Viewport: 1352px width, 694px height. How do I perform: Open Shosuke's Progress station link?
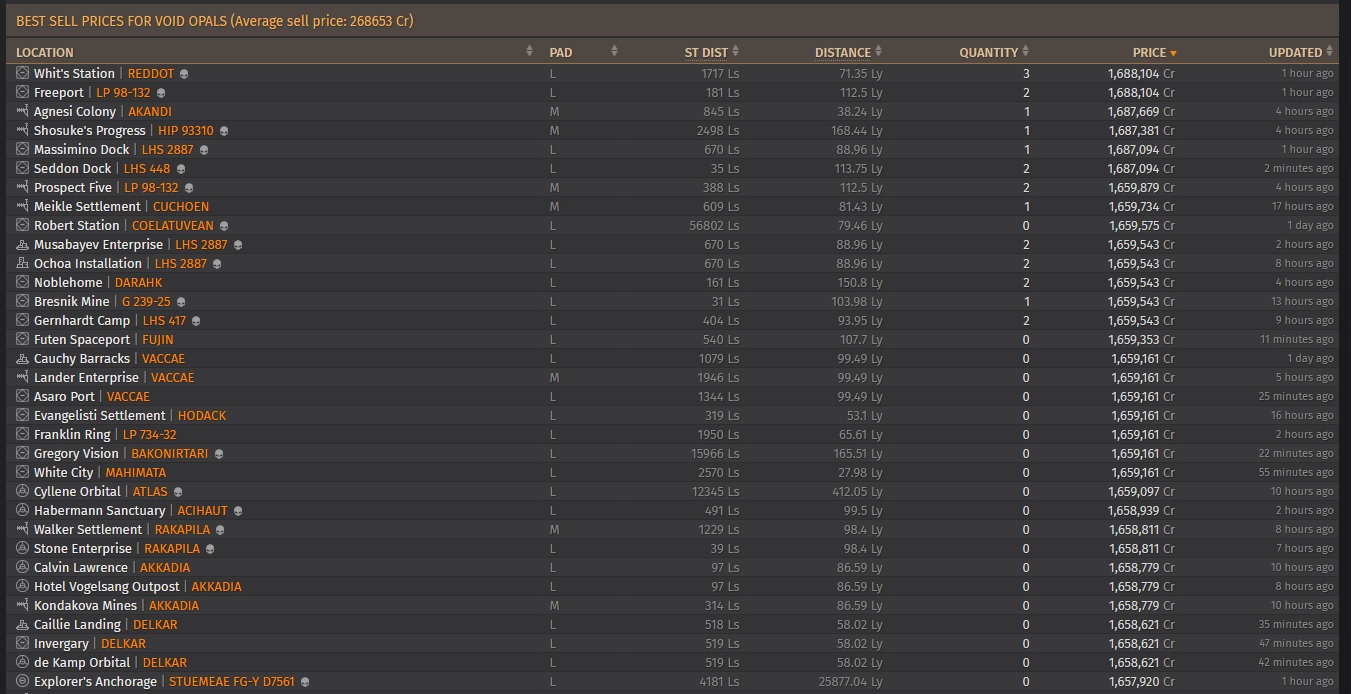coord(90,130)
